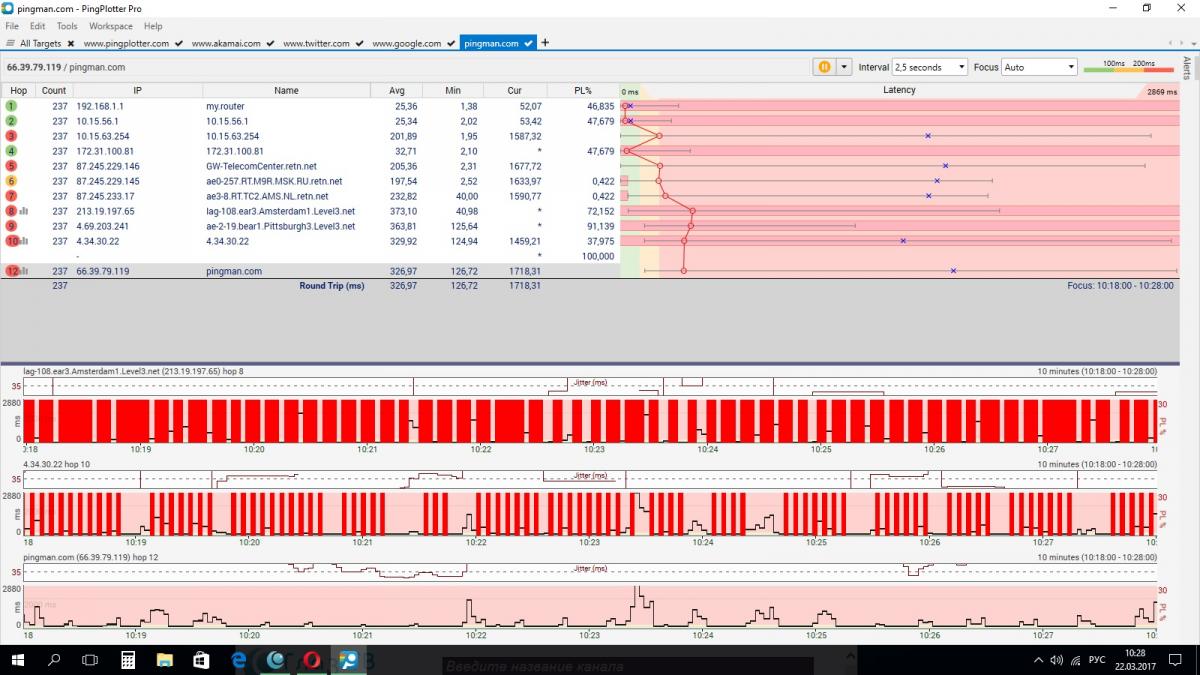The height and width of the screenshot is (675, 1200).
Task: Close the All Targets tab with X
Action: [x=71, y=44]
